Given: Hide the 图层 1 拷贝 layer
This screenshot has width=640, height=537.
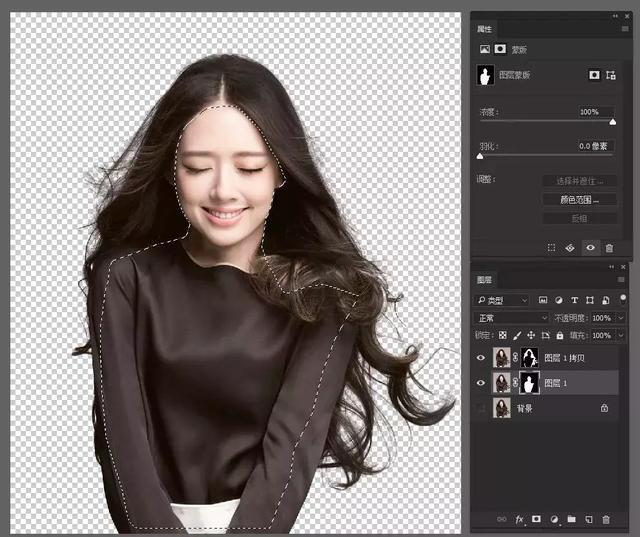Looking at the screenshot, I should click(481, 358).
